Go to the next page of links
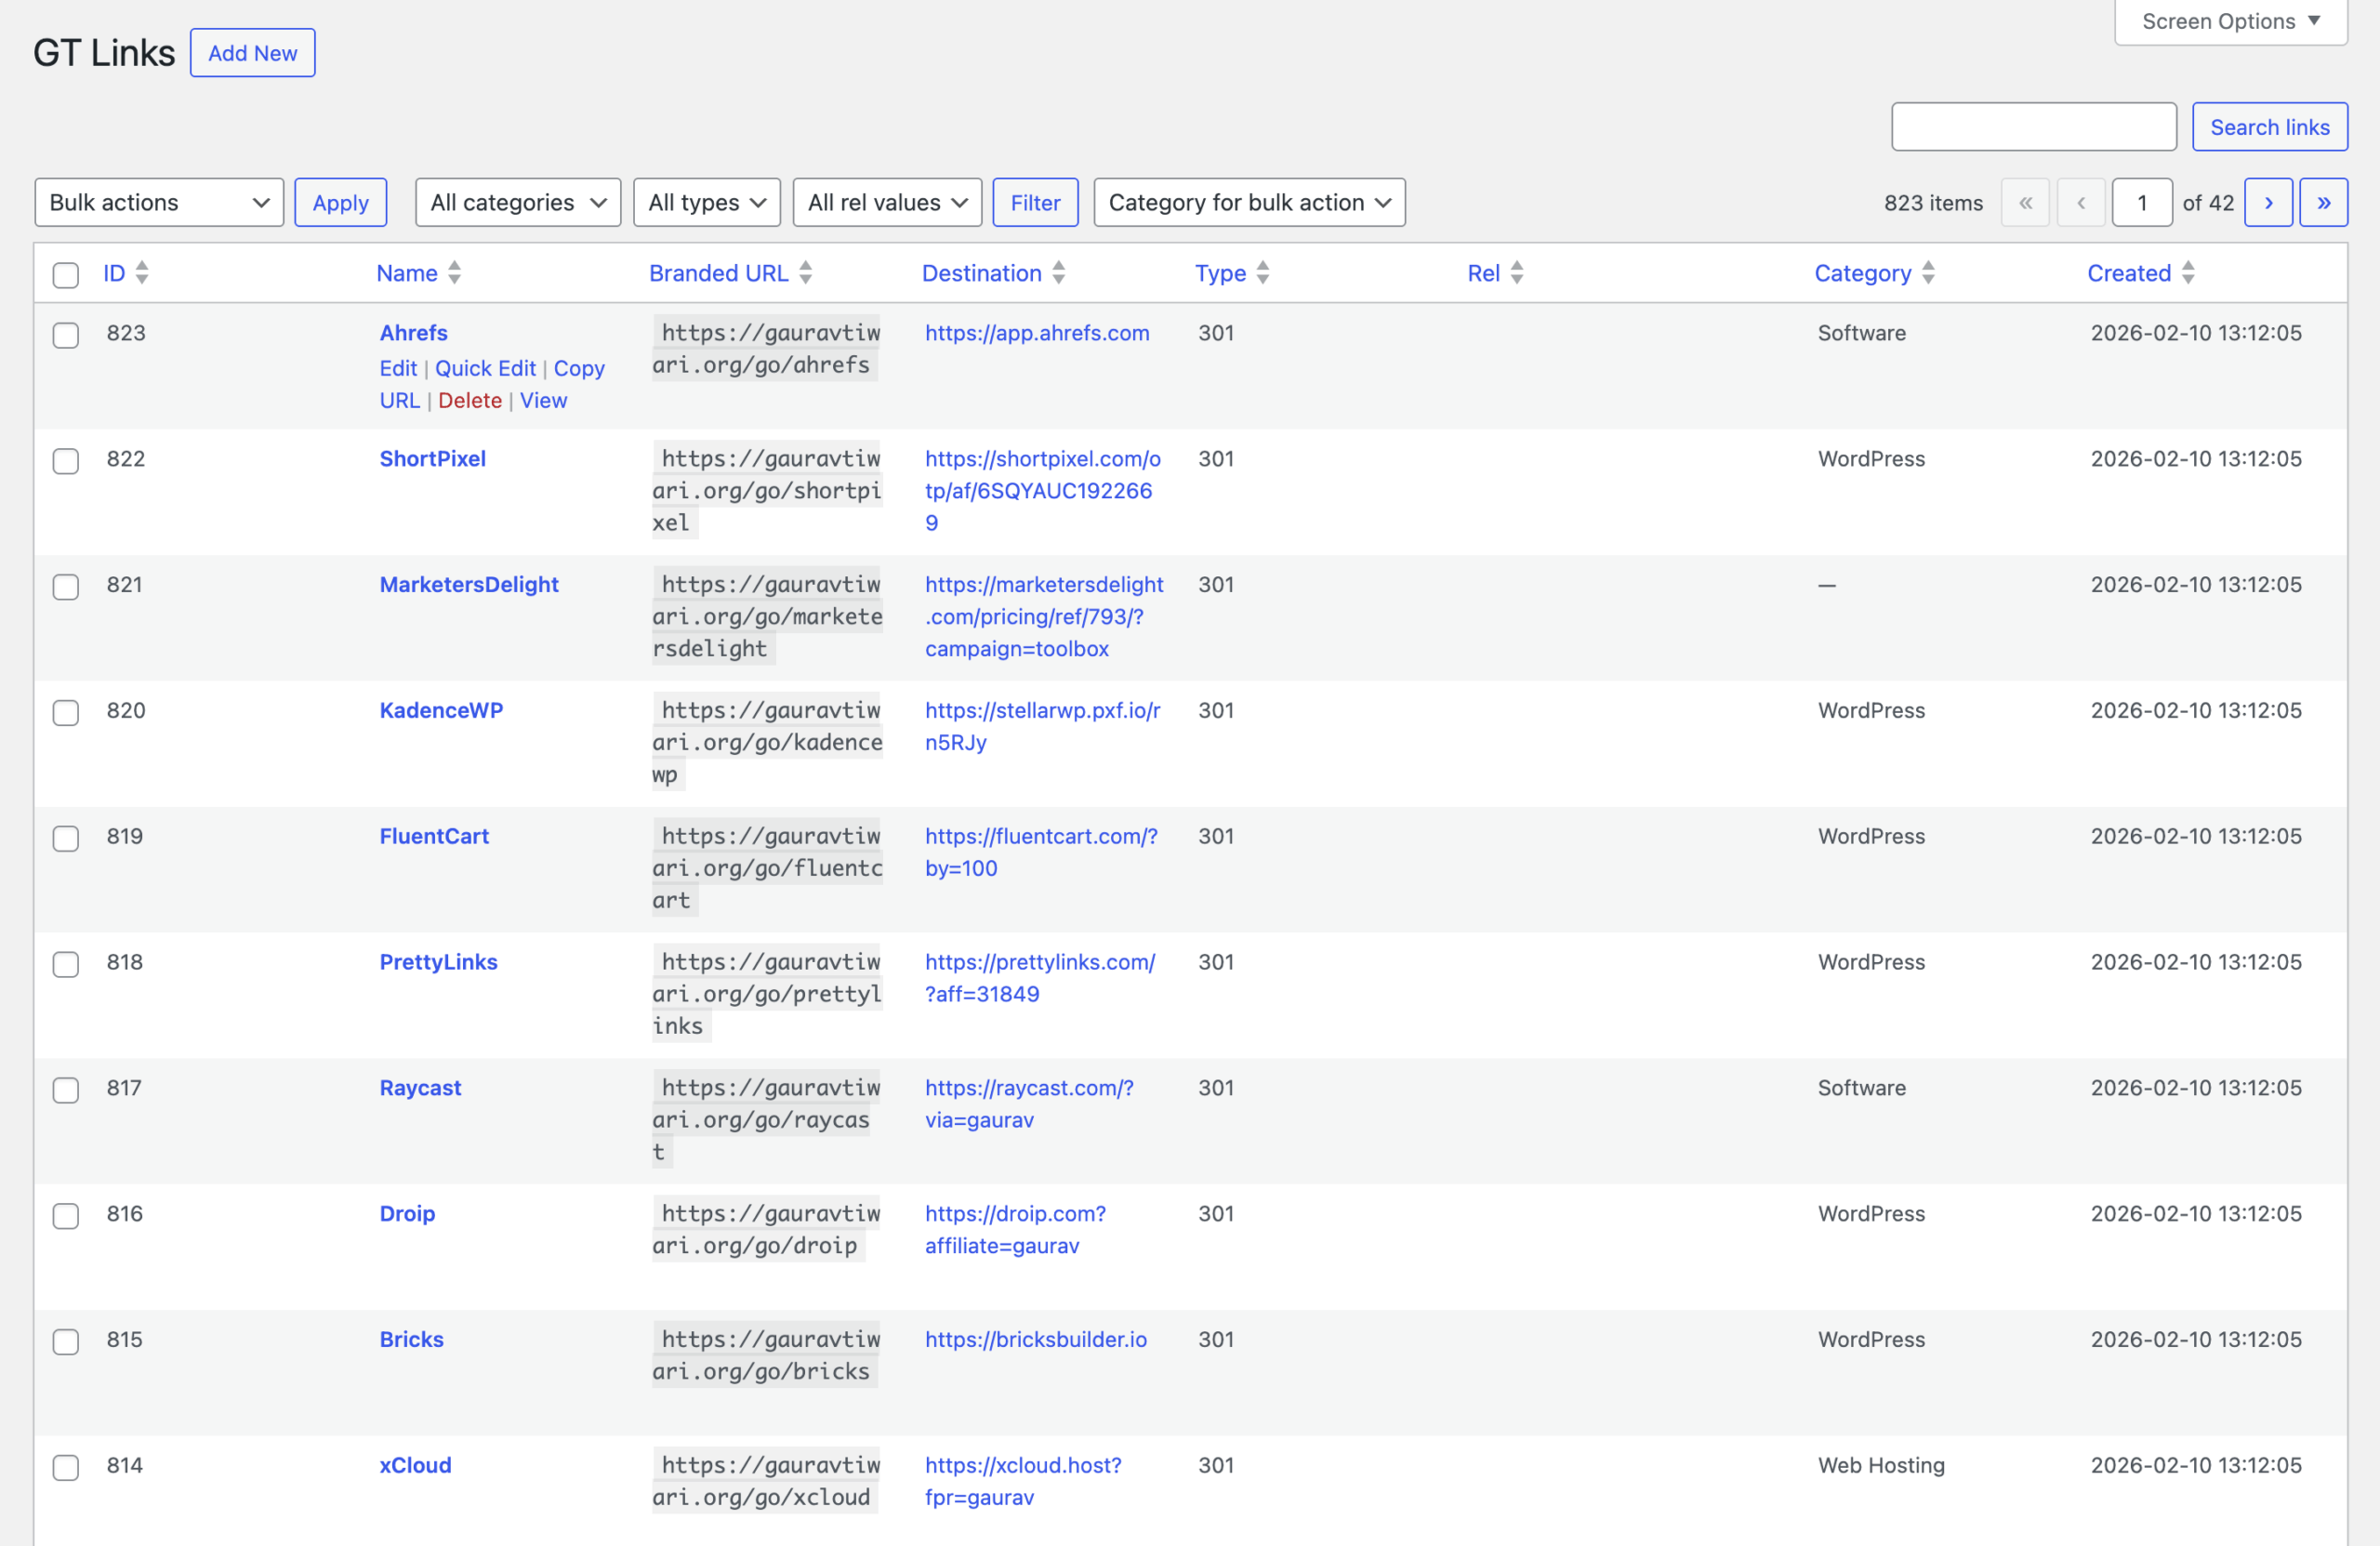The width and height of the screenshot is (2380, 1546). click(2269, 202)
